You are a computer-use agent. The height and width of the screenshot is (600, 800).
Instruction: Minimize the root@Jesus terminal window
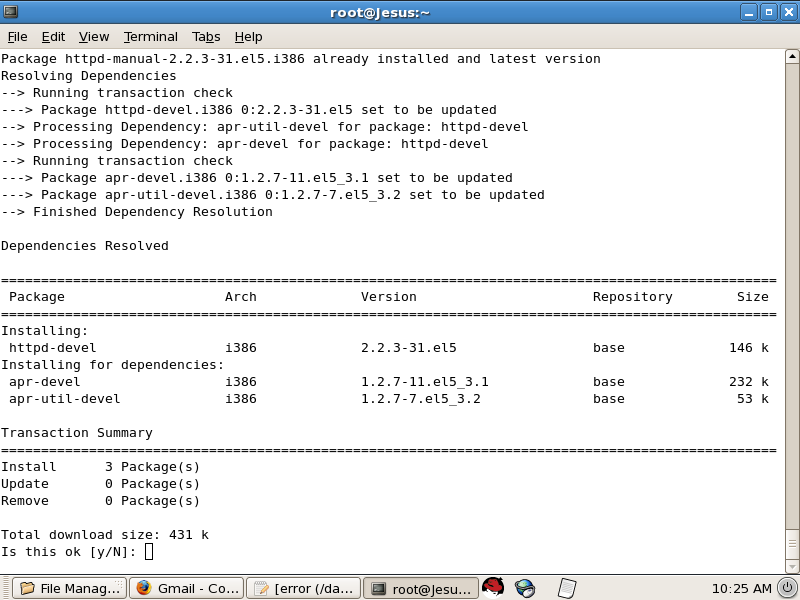[x=749, y=12]
